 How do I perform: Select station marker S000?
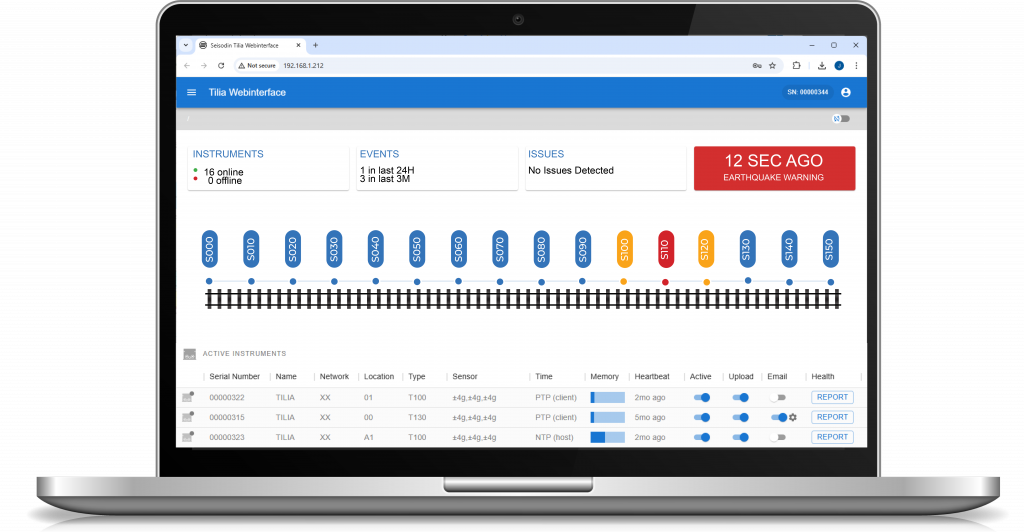[210, 249]
